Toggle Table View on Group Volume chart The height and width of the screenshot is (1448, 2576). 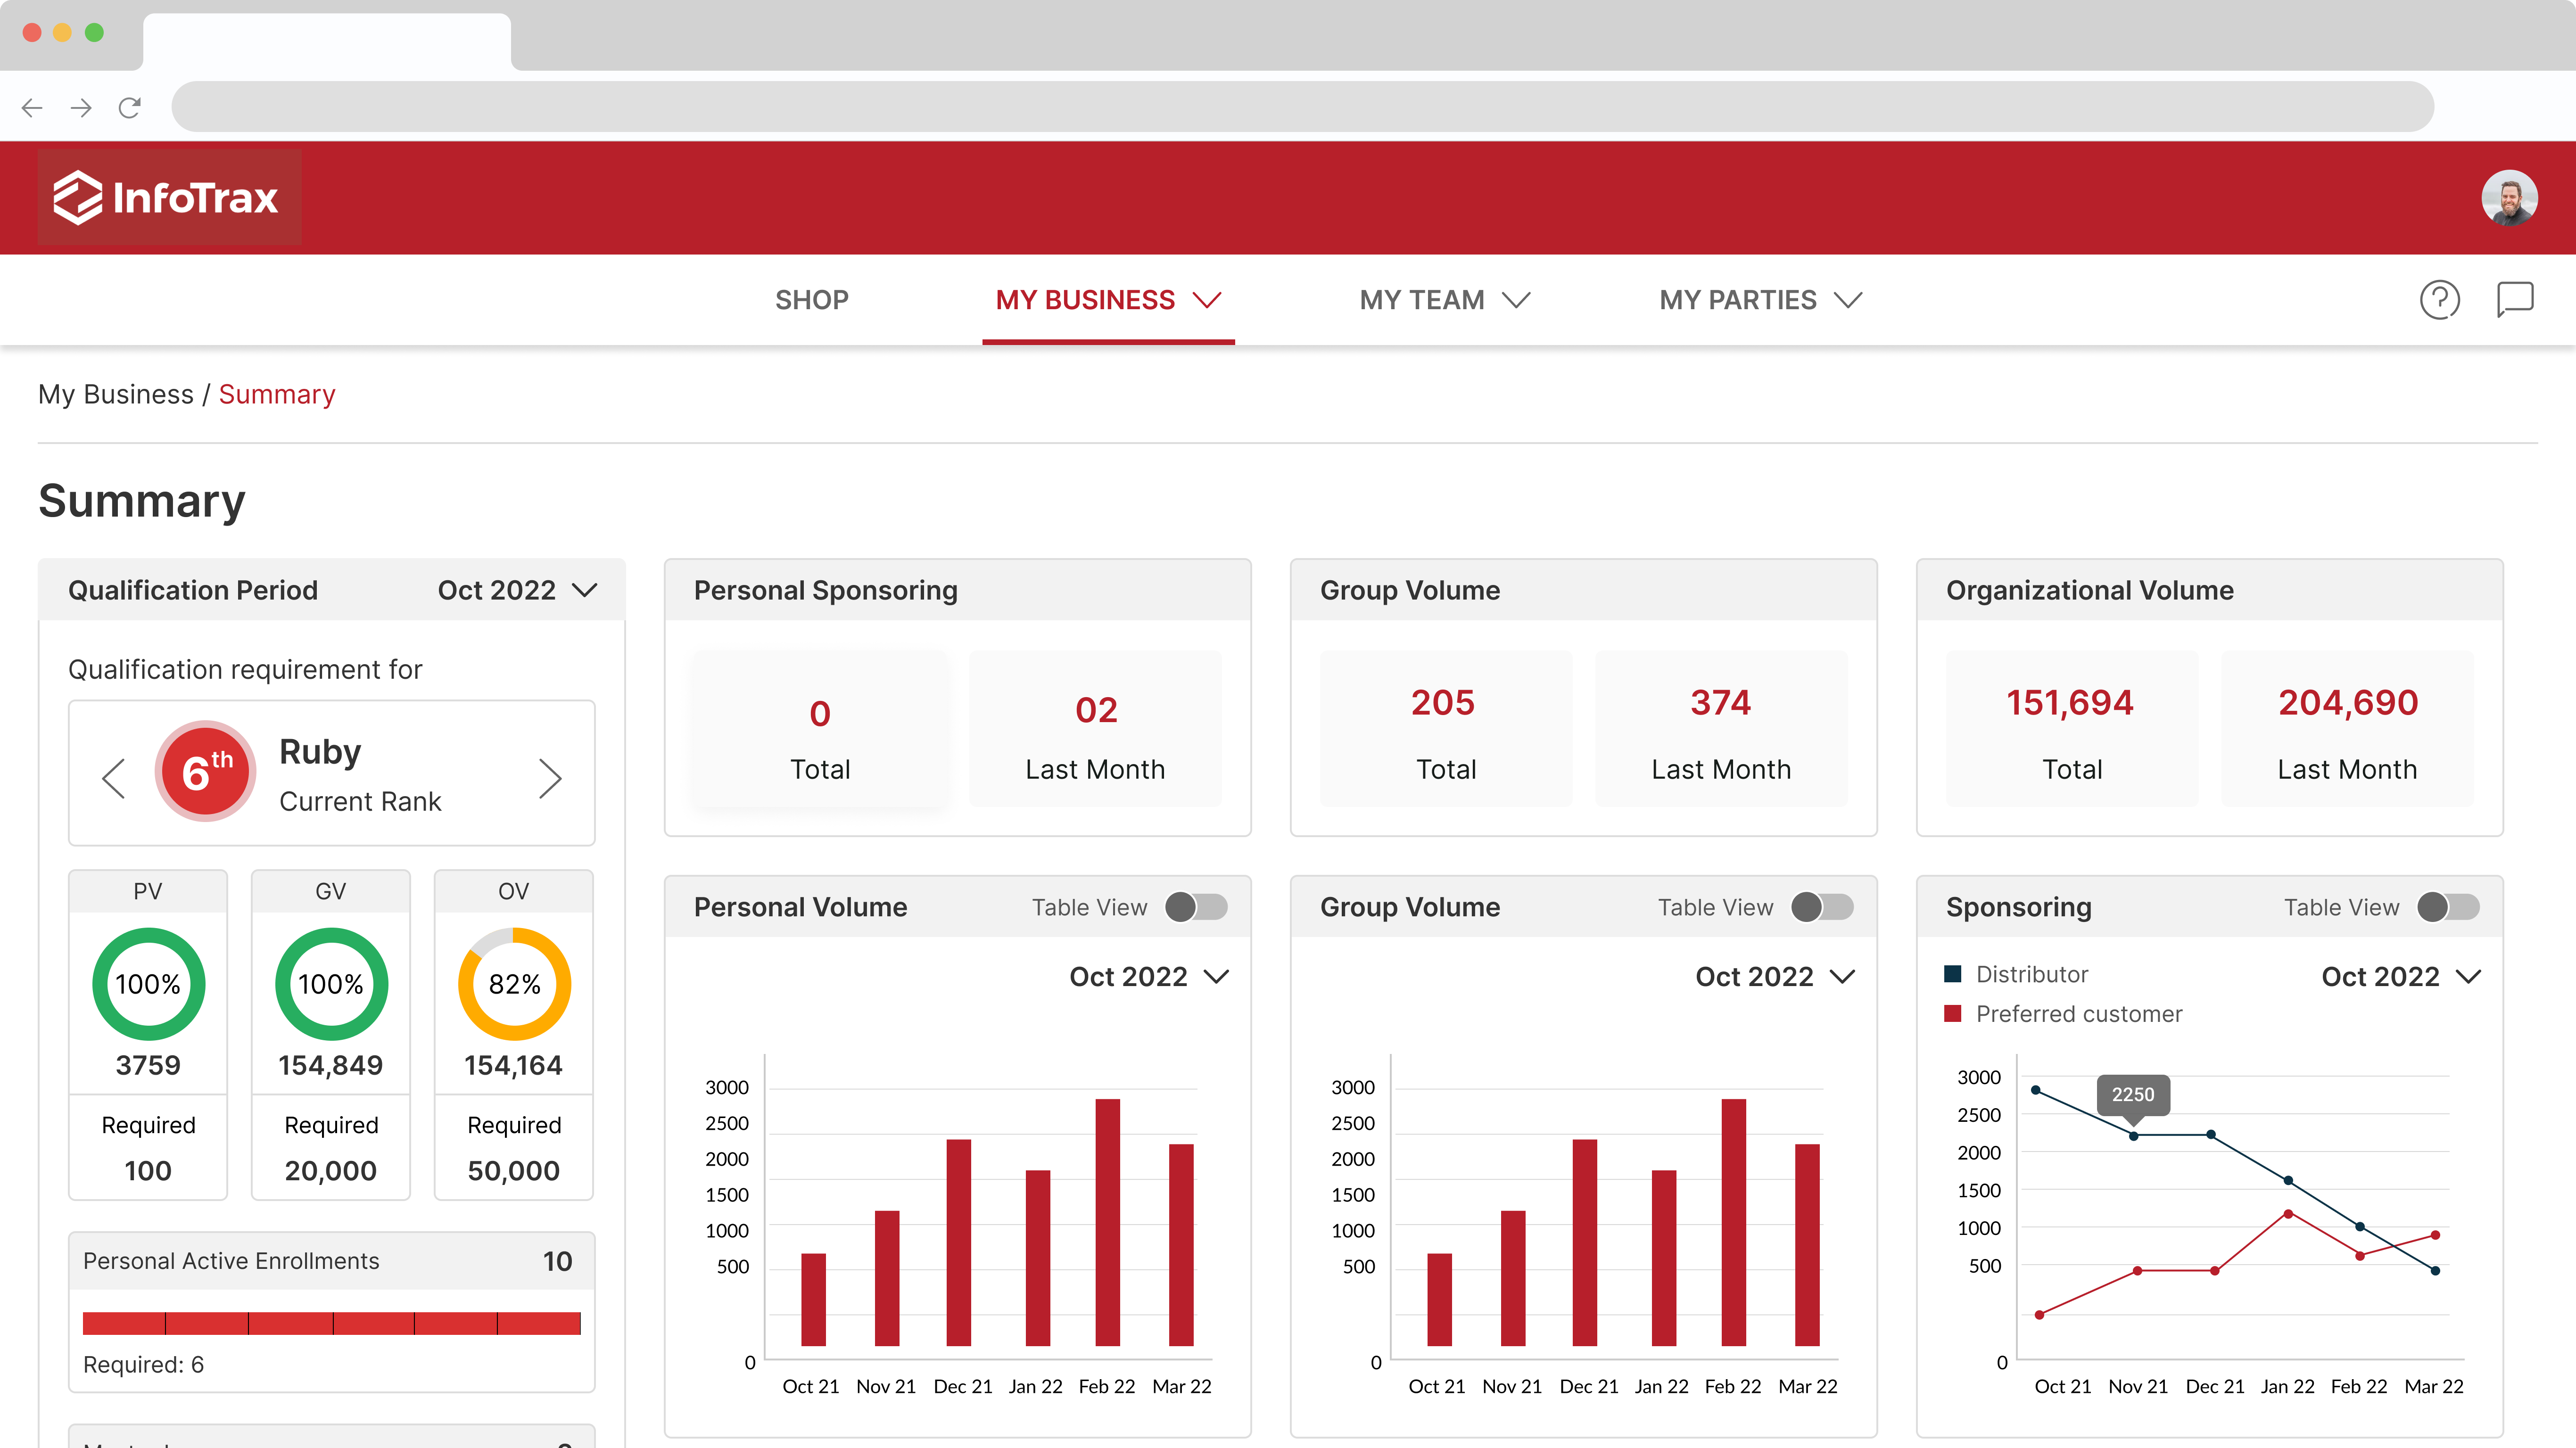point(1822,907)
